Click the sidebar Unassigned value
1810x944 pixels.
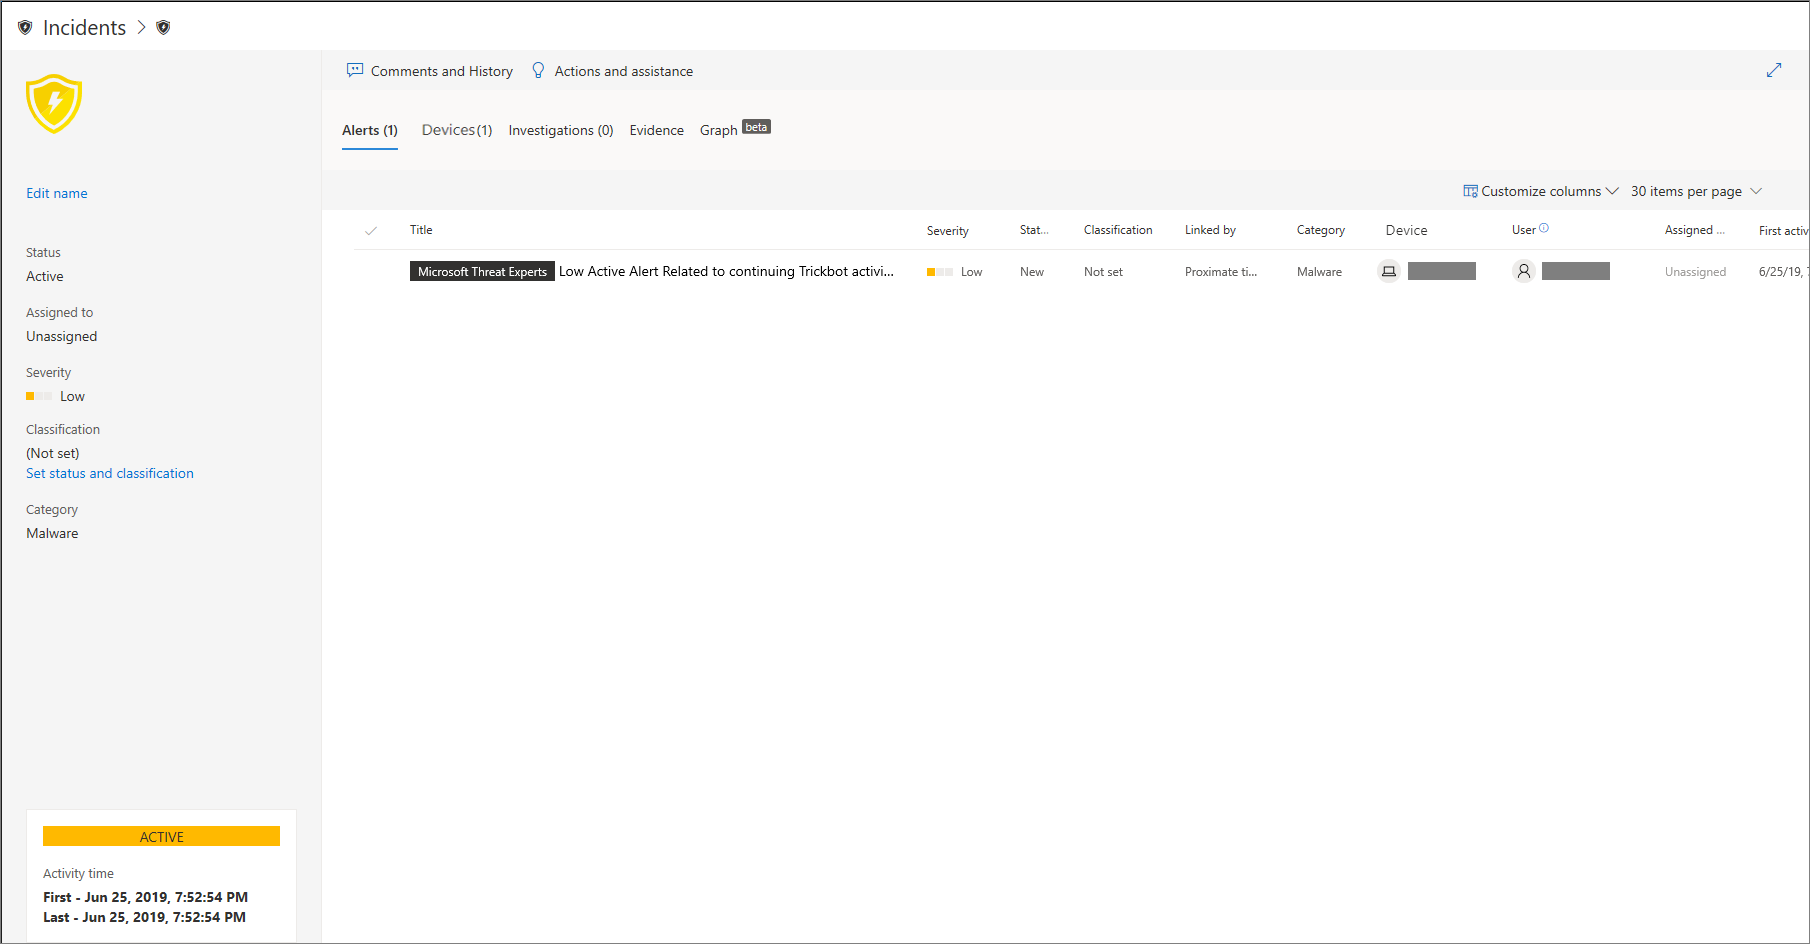coord(62,336)
